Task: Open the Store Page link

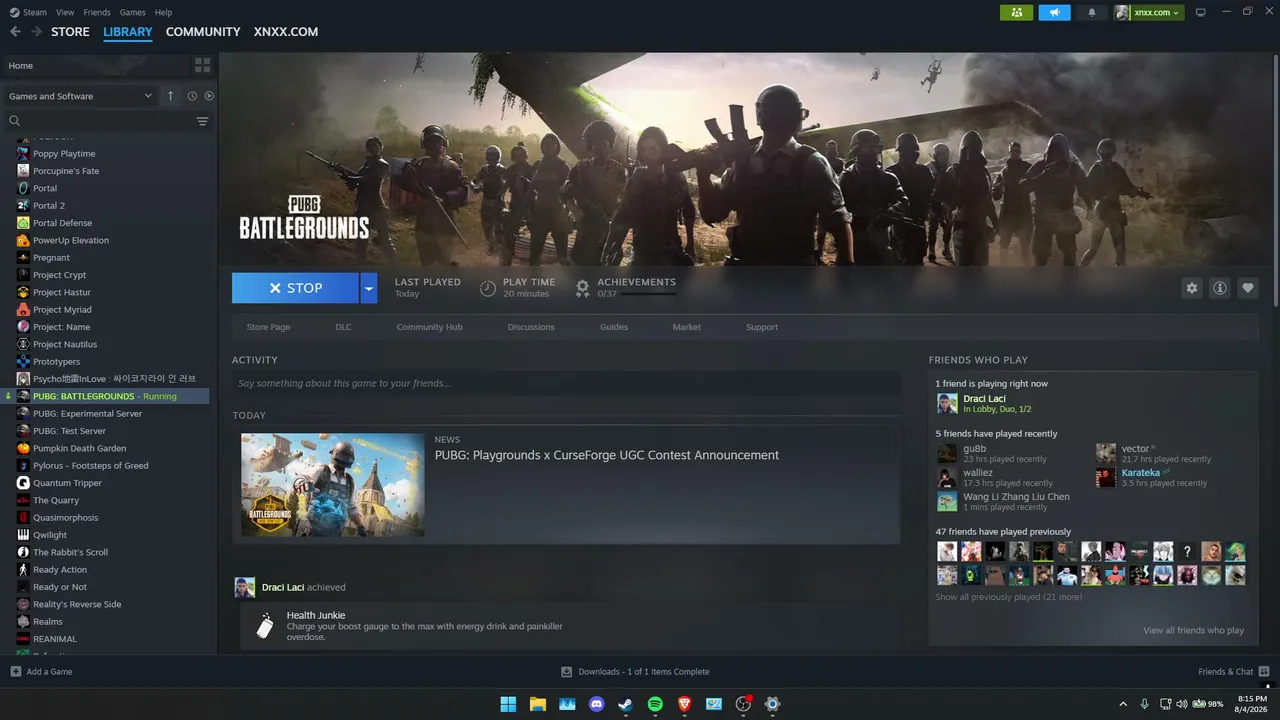Action: point(268,327)
